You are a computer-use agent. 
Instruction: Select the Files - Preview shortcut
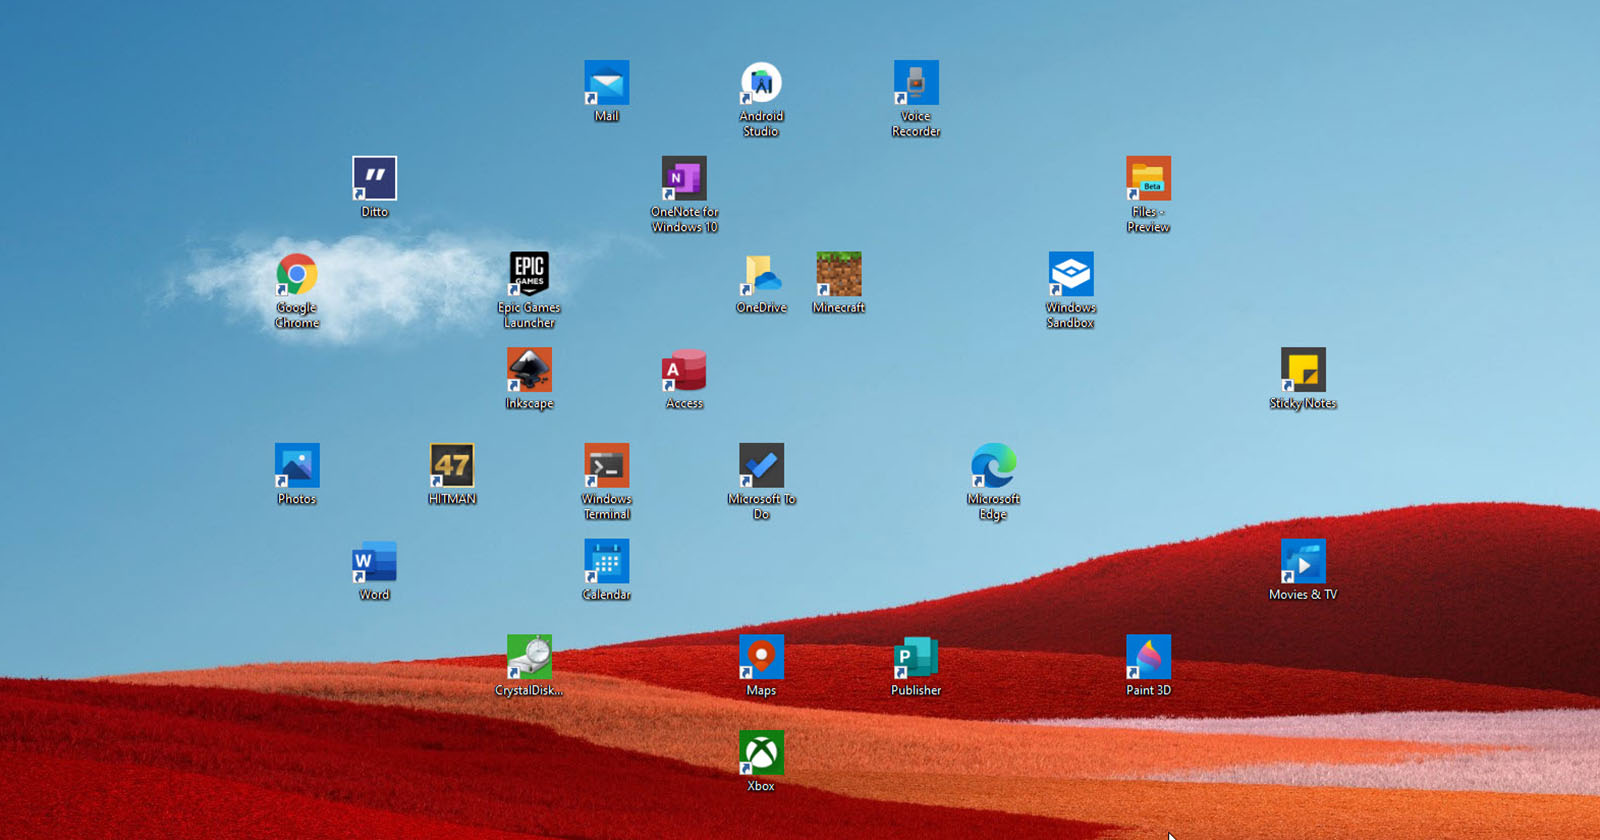point(1148,179)
